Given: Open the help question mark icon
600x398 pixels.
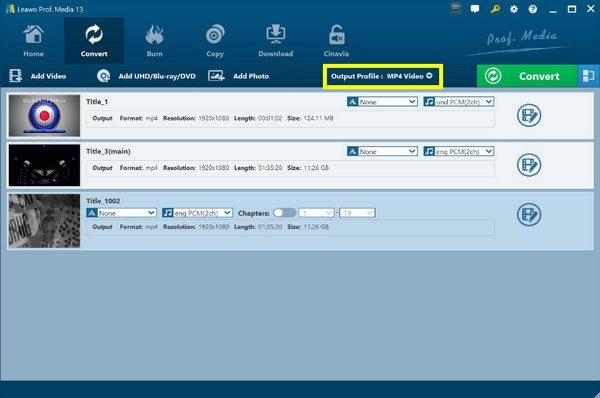Looking at the screenshot, I should click(533, 9).
